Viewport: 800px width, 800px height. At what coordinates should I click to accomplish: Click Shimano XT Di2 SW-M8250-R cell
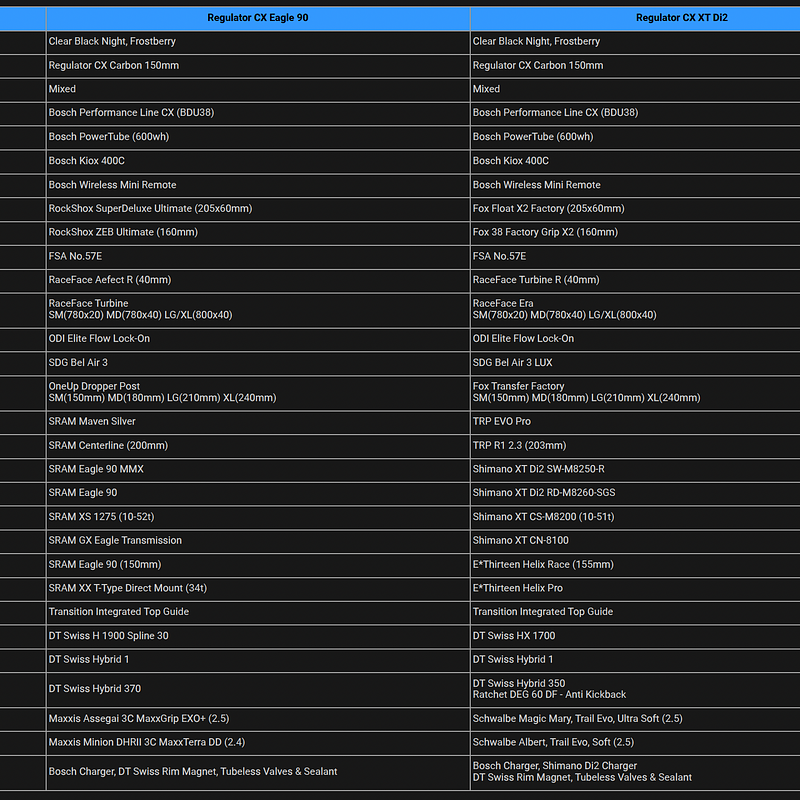coord(635,469)
